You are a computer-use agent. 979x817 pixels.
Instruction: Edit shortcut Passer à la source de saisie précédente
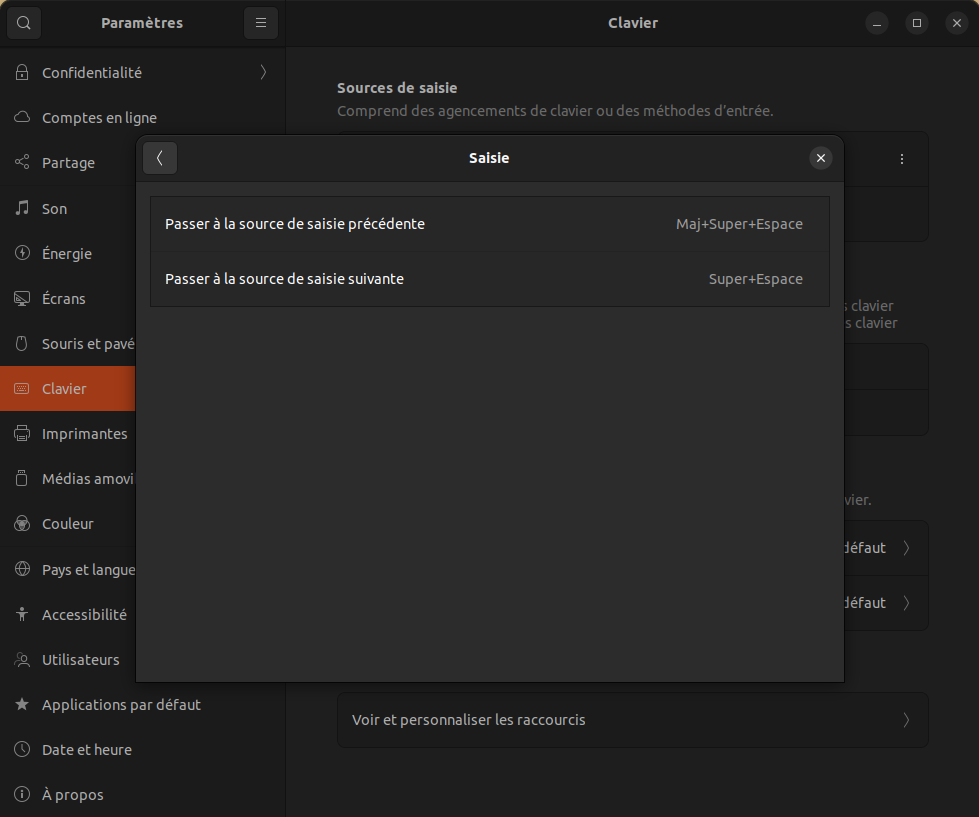pyautogui.click(x=490, y=224)
